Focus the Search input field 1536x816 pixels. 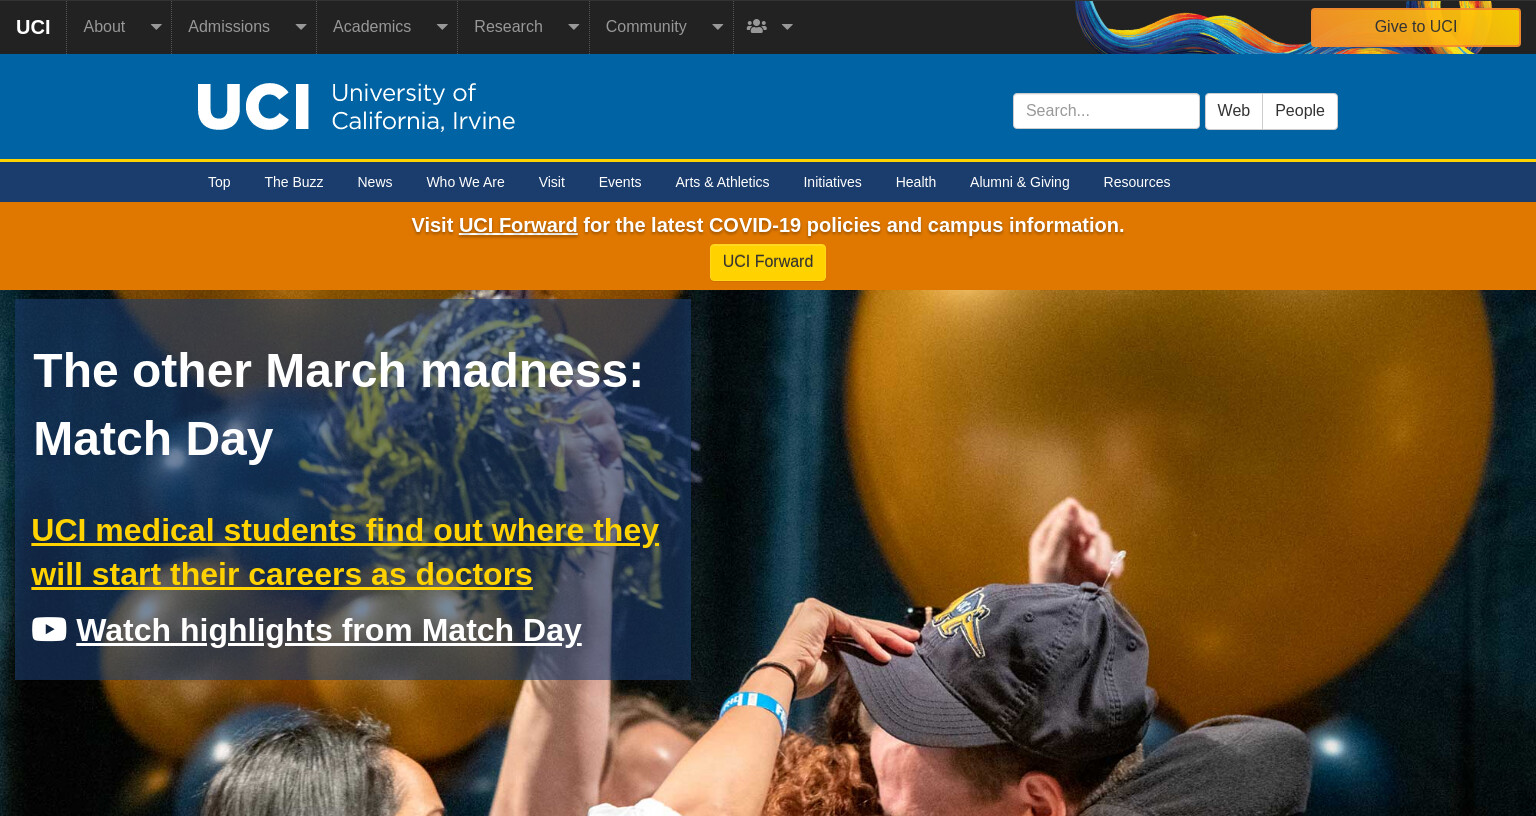point(1106,111)
